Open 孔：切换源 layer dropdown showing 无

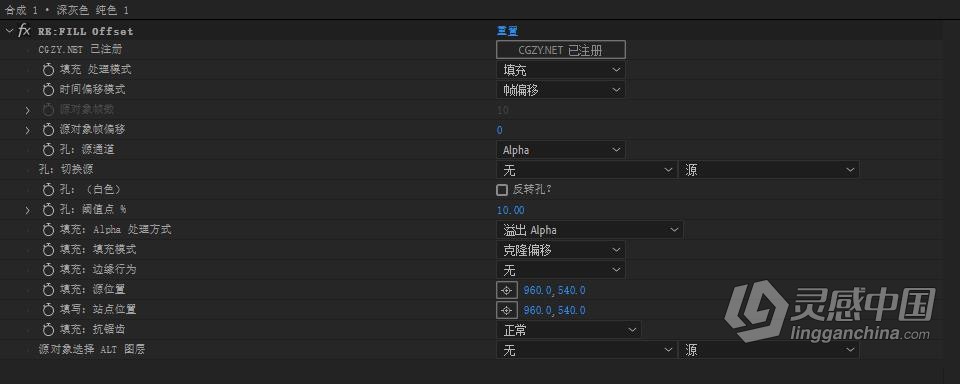[586, 170]
